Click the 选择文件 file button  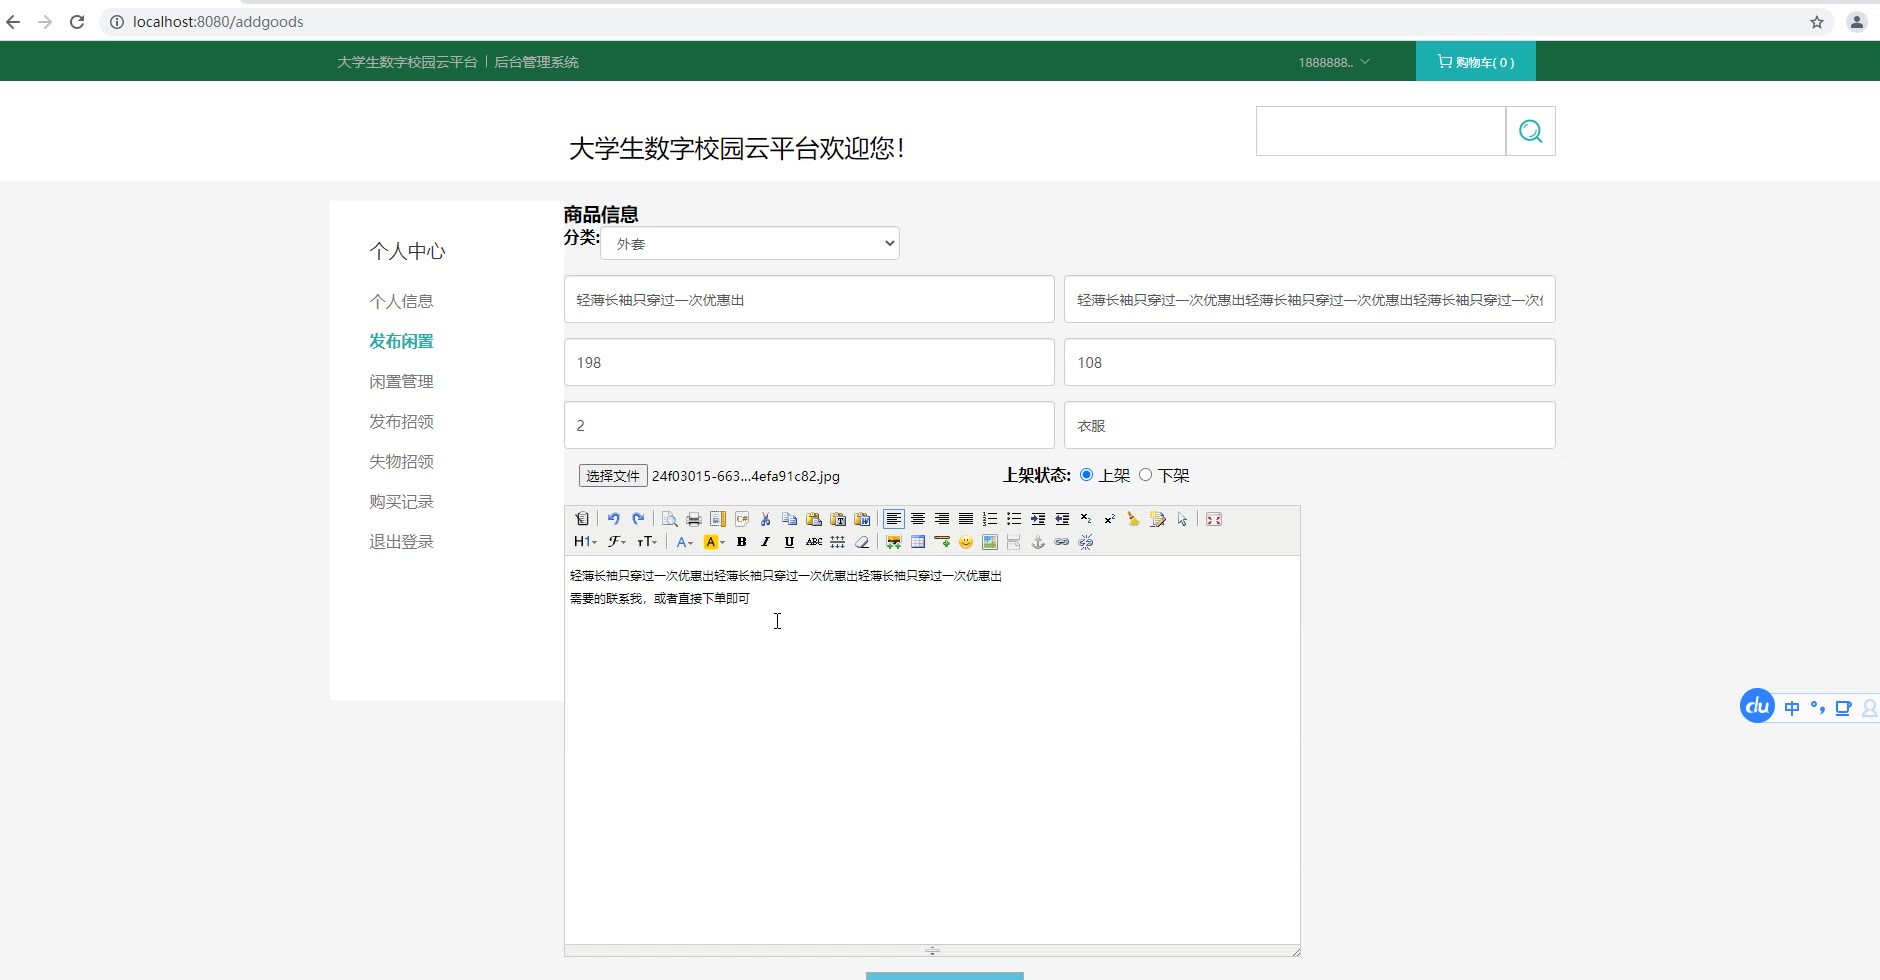tap(612, 476)
